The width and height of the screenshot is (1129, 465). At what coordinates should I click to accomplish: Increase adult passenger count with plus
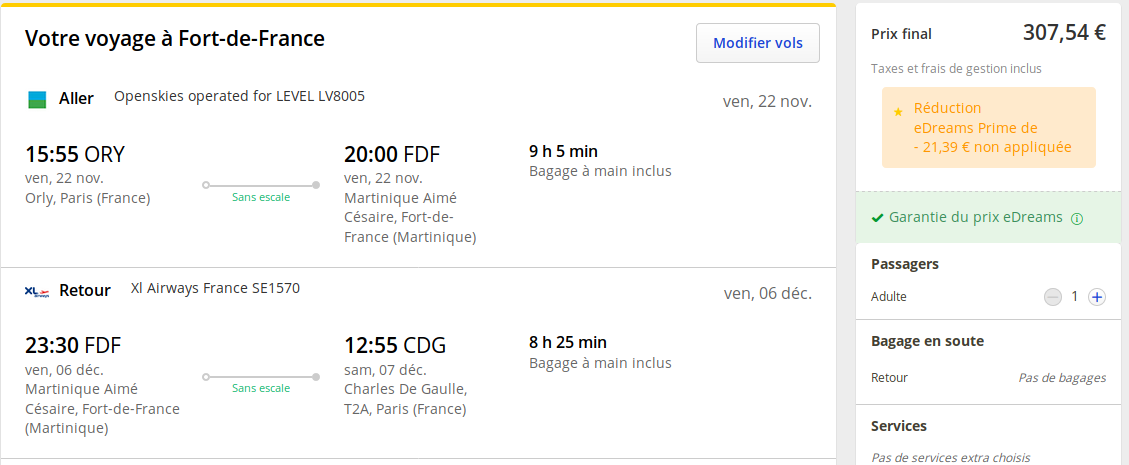point(1097,296)
